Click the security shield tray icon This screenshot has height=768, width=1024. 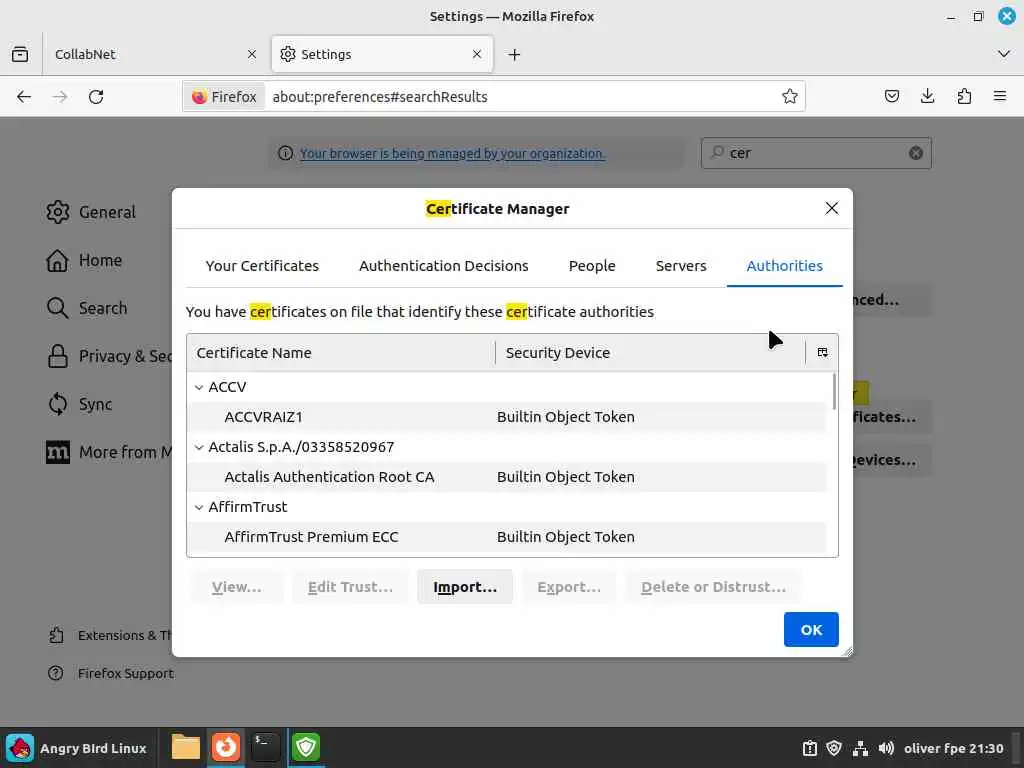[834, 748]
